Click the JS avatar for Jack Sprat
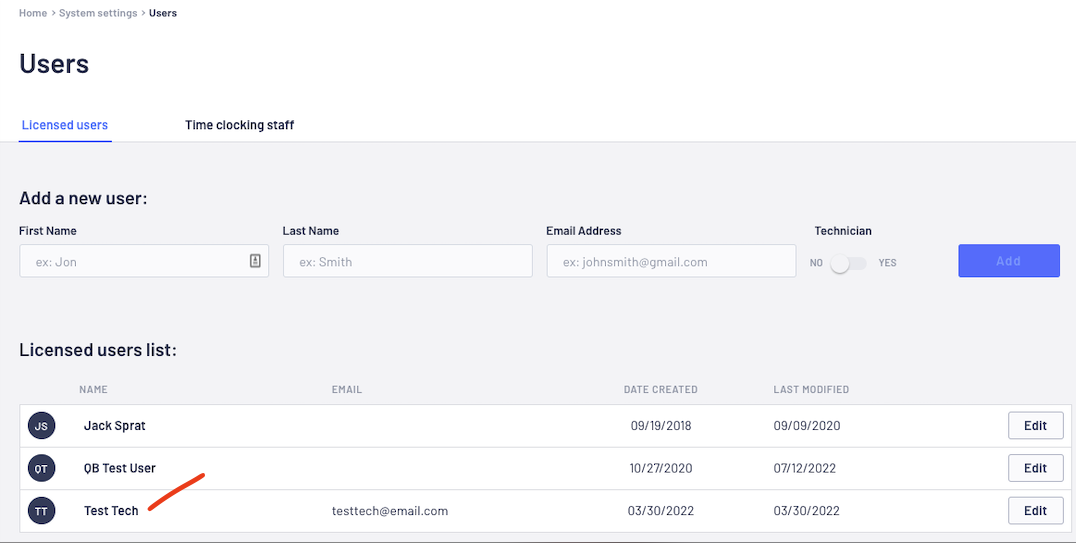 (41, 426)
